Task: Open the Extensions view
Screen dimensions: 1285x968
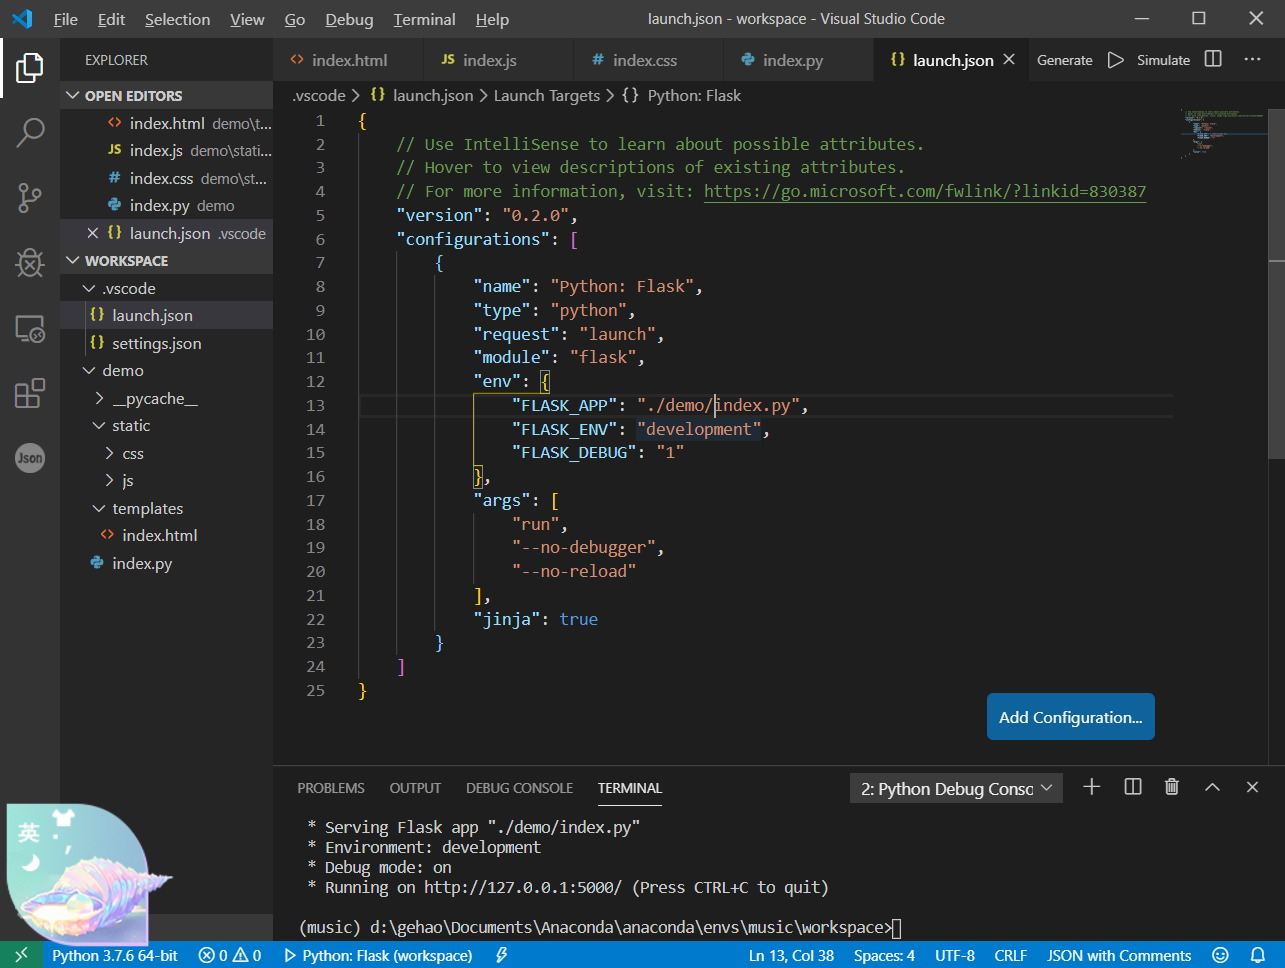Action: click(30, 393)
